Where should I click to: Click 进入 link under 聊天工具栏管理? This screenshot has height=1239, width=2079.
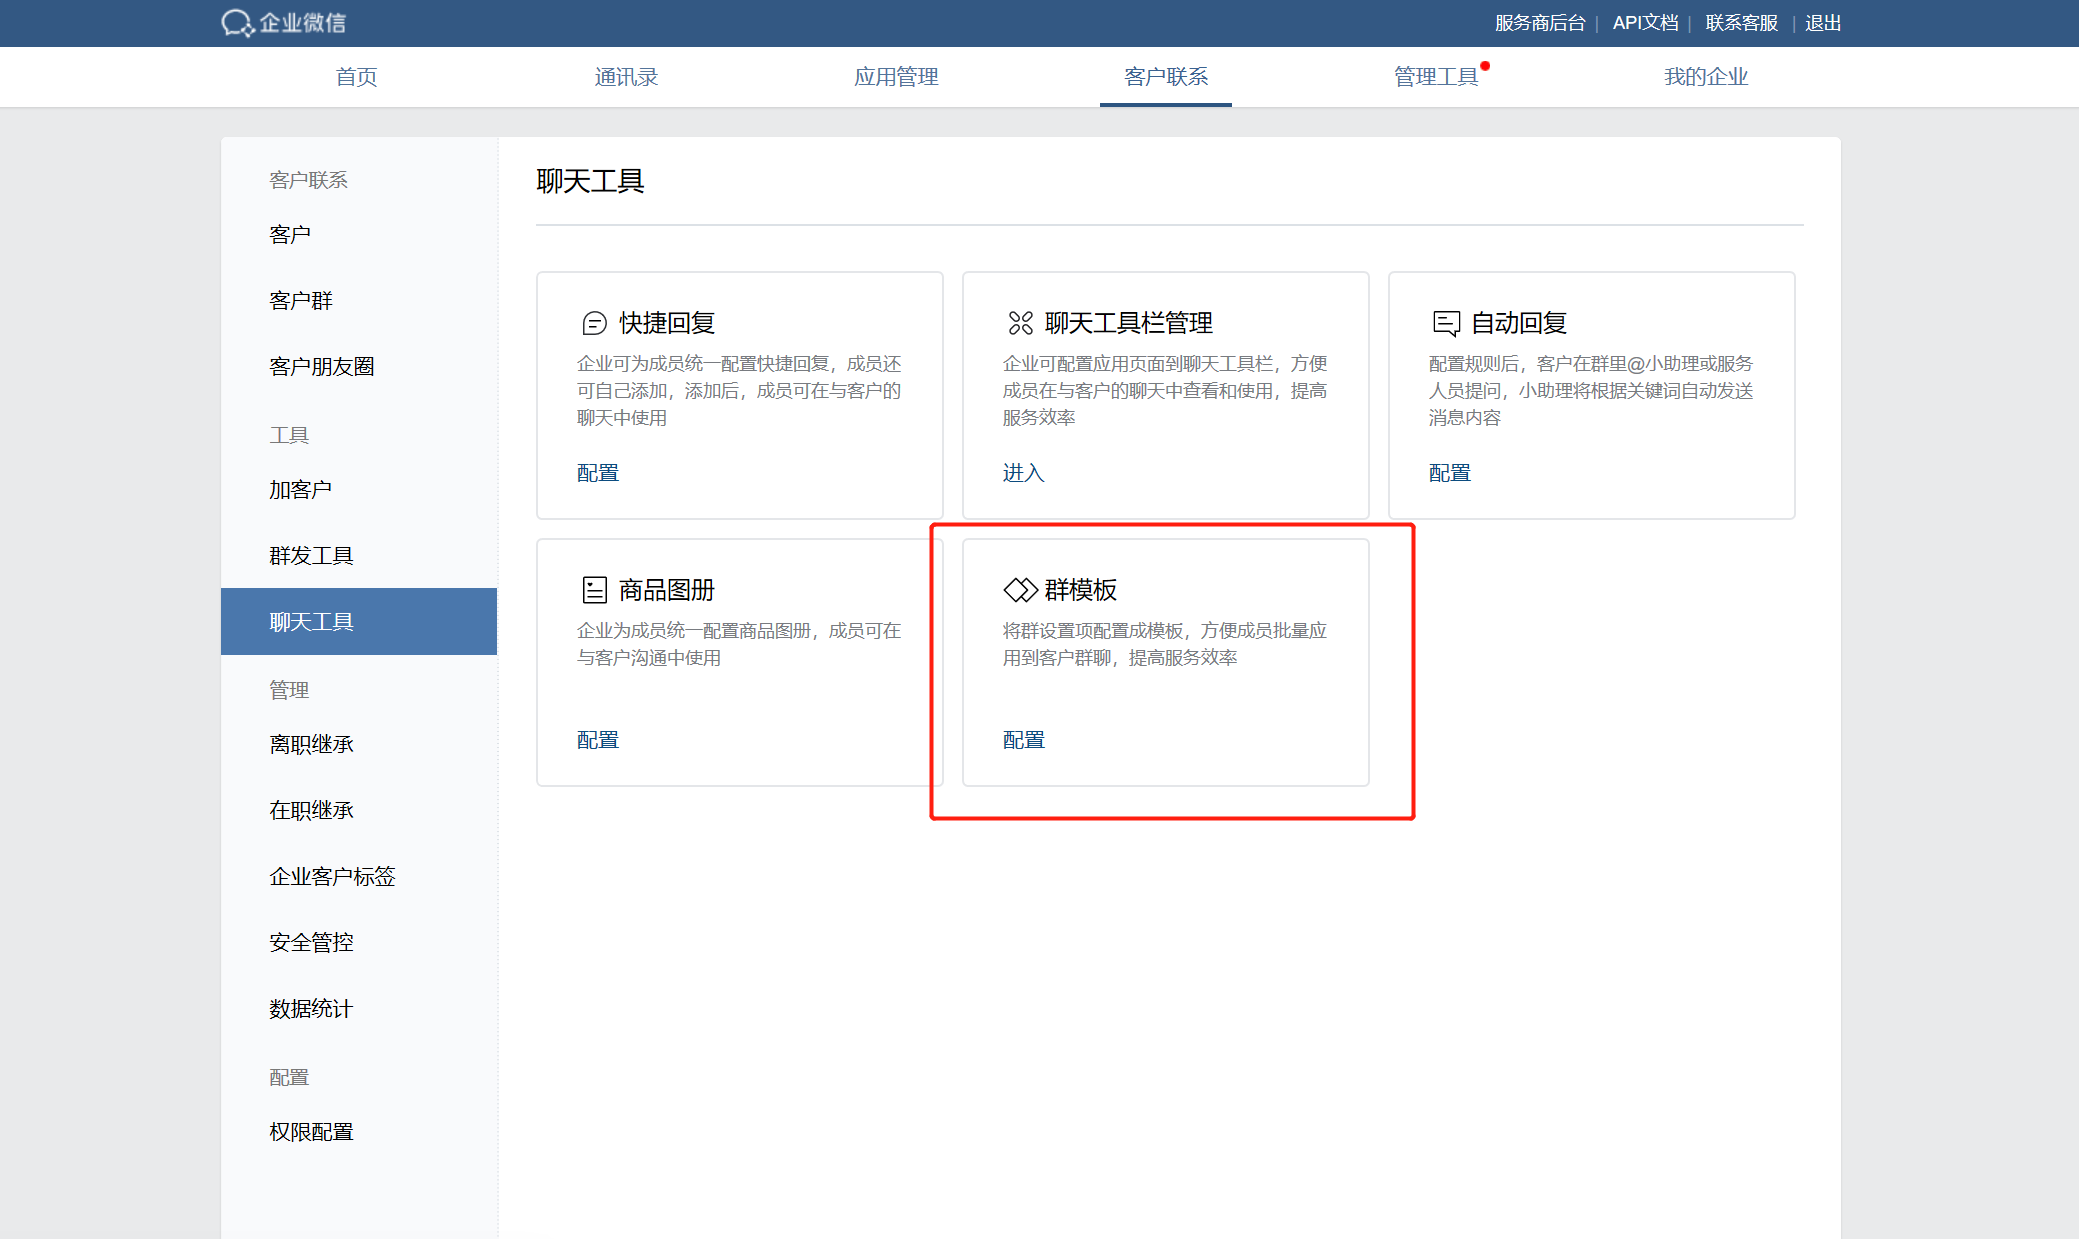pos(1023,473)
